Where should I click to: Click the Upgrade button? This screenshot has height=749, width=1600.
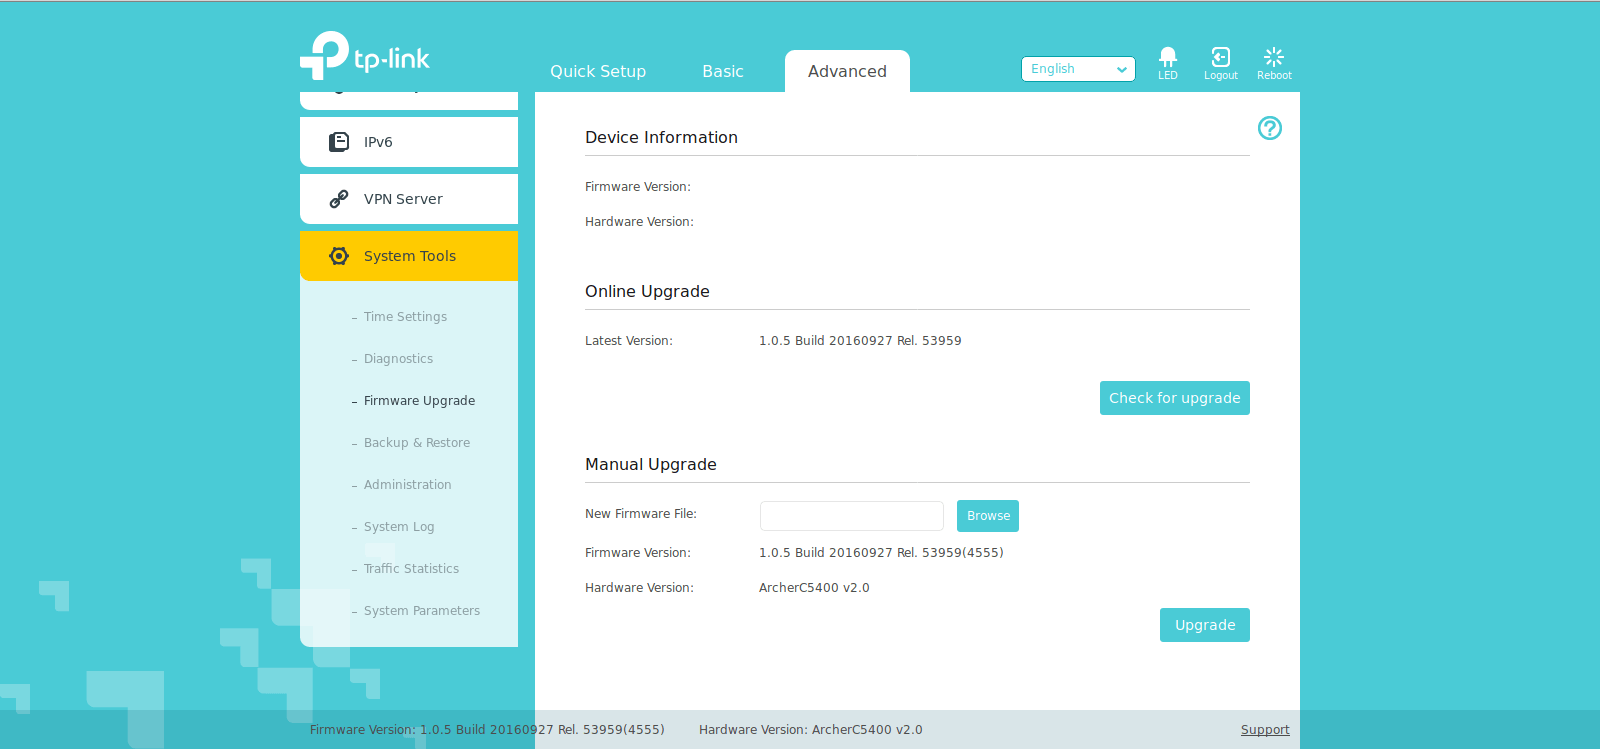1205,625
